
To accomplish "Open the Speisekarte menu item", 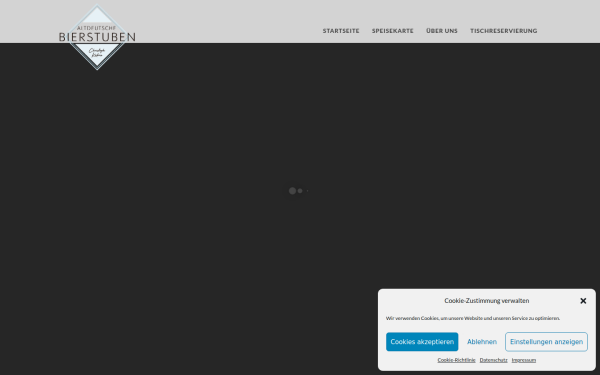I will 393,31.
